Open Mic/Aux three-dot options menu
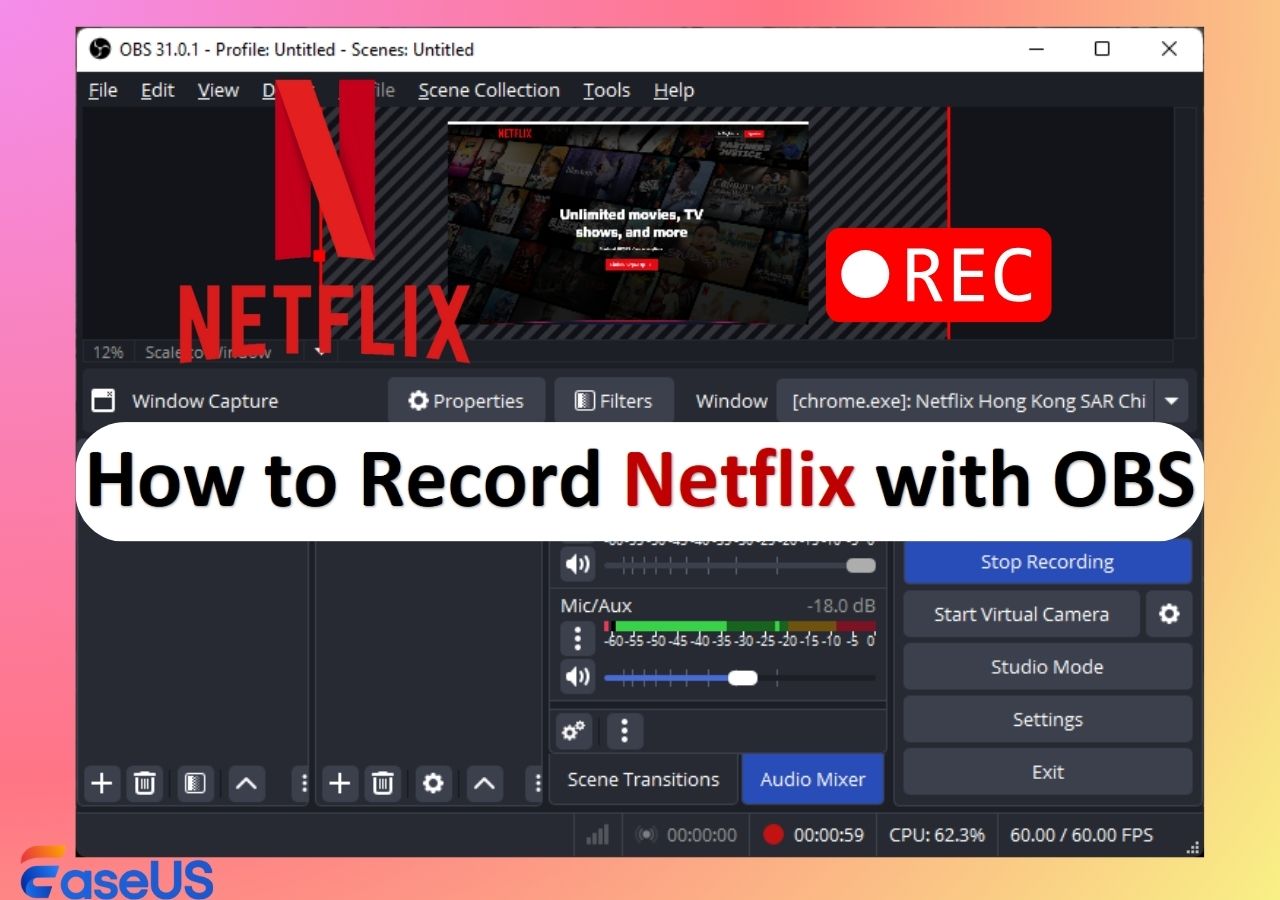 pyautogui.click(x=577, y=637)
